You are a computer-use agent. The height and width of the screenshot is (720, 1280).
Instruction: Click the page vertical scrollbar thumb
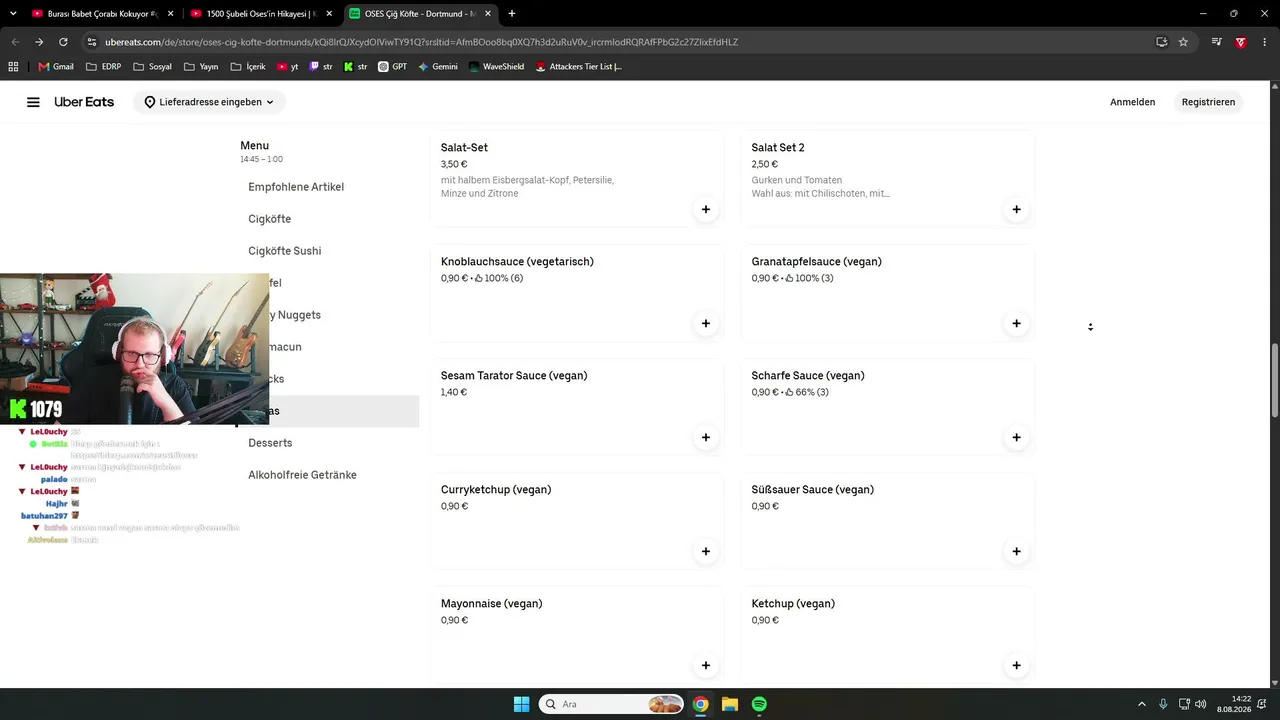(x=1274, y=381)
